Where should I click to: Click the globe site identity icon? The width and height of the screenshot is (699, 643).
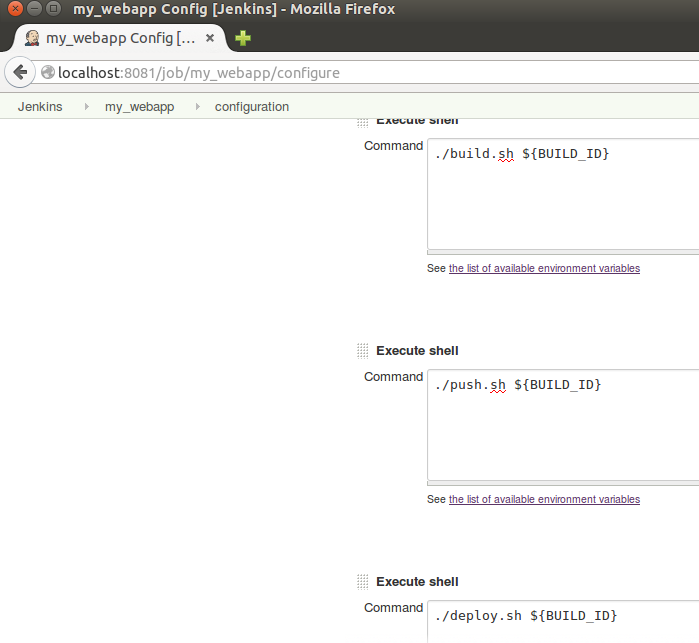click(48, 72)
